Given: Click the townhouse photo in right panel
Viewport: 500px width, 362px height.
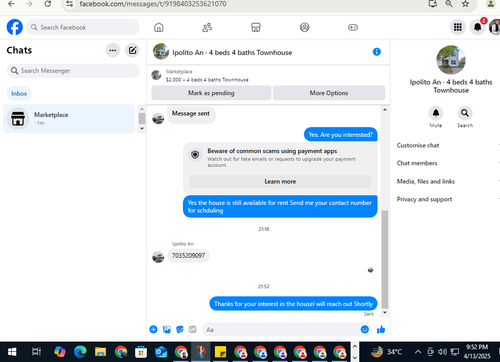Looking at the screenshot, I should coord(451,60).
